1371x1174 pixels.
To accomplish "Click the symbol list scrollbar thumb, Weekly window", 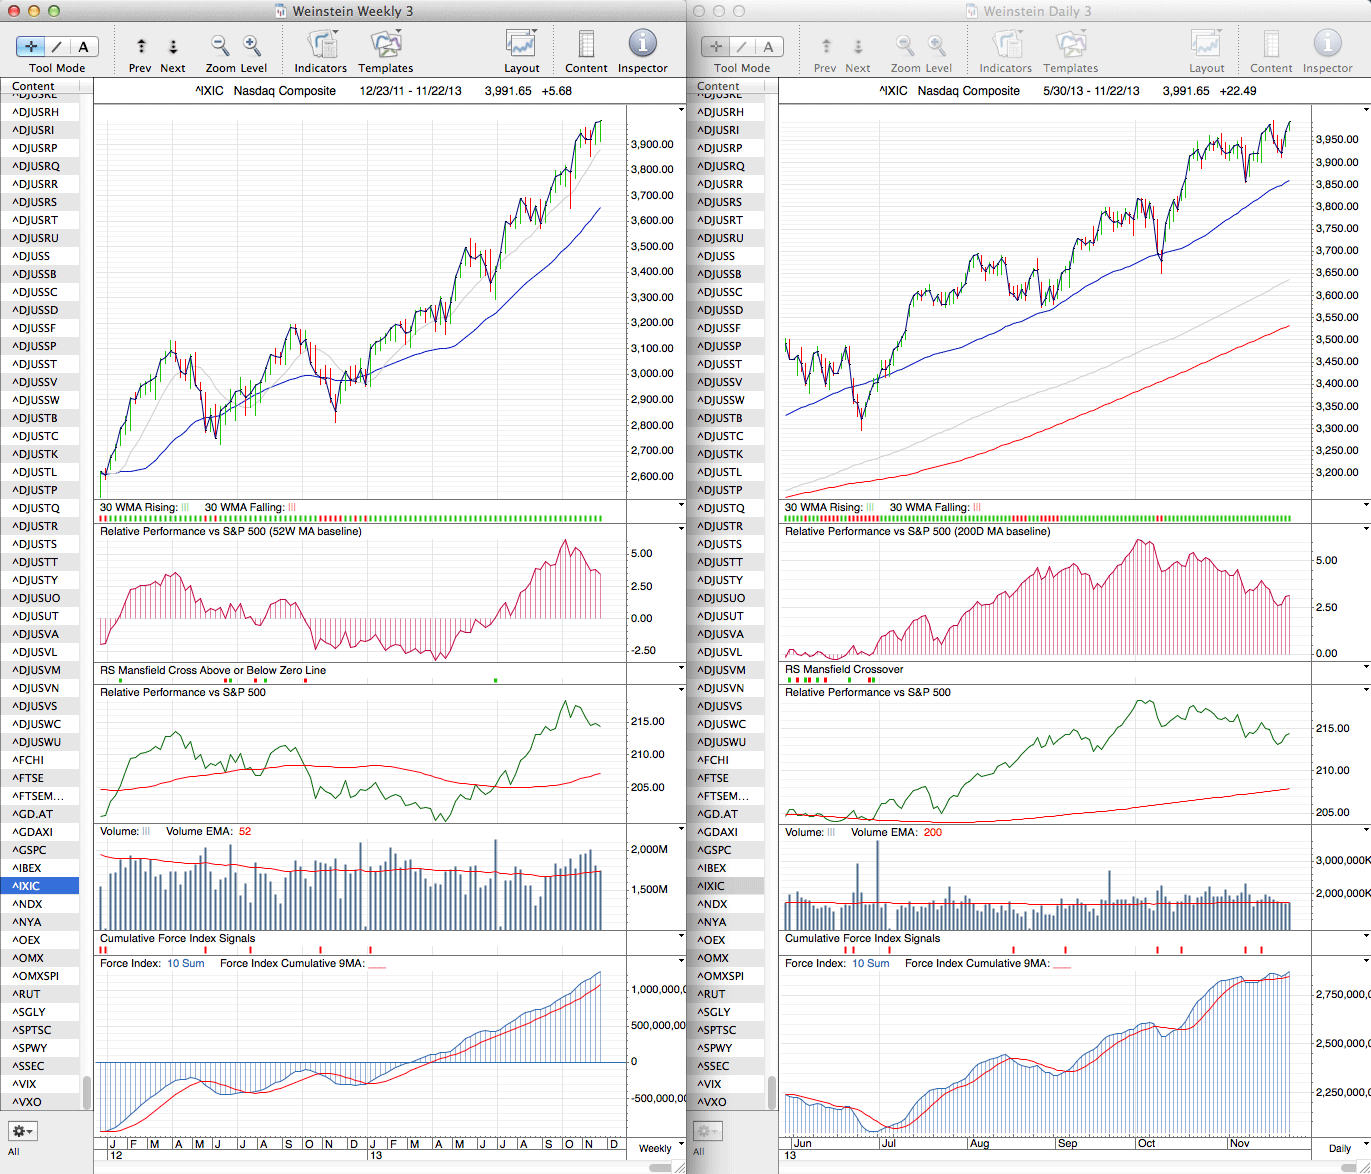I will pyautogui.click(x=87, y=1092).
